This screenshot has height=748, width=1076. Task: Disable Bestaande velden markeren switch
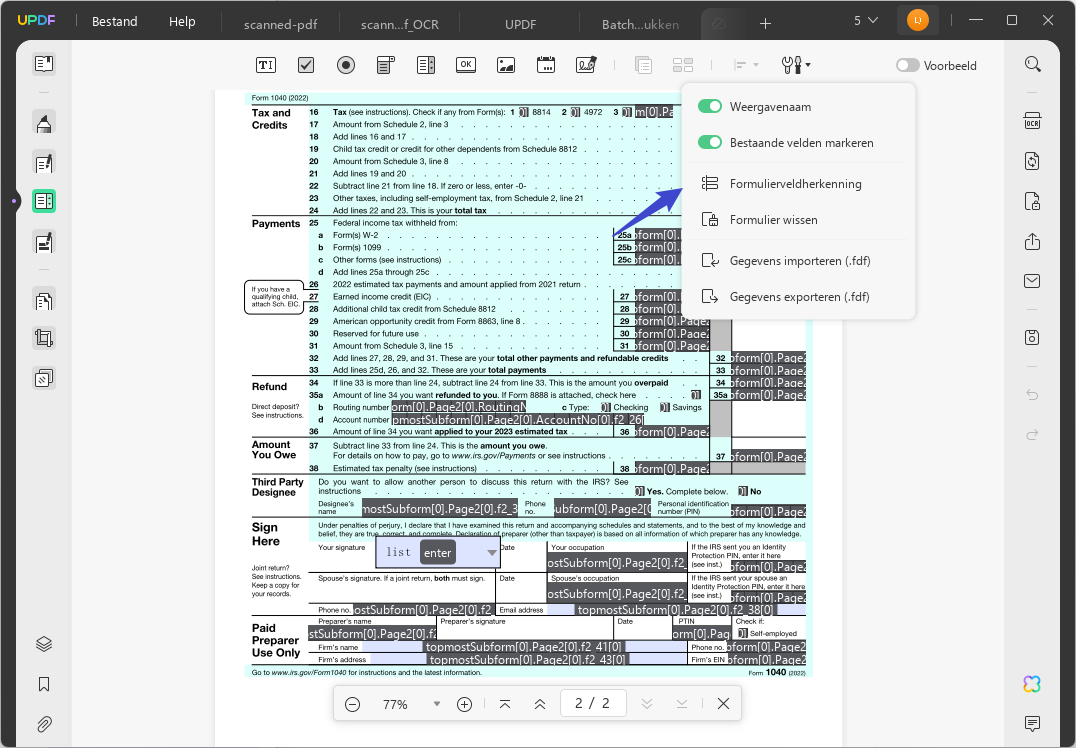pyautogui.click(x=710, y=142)
